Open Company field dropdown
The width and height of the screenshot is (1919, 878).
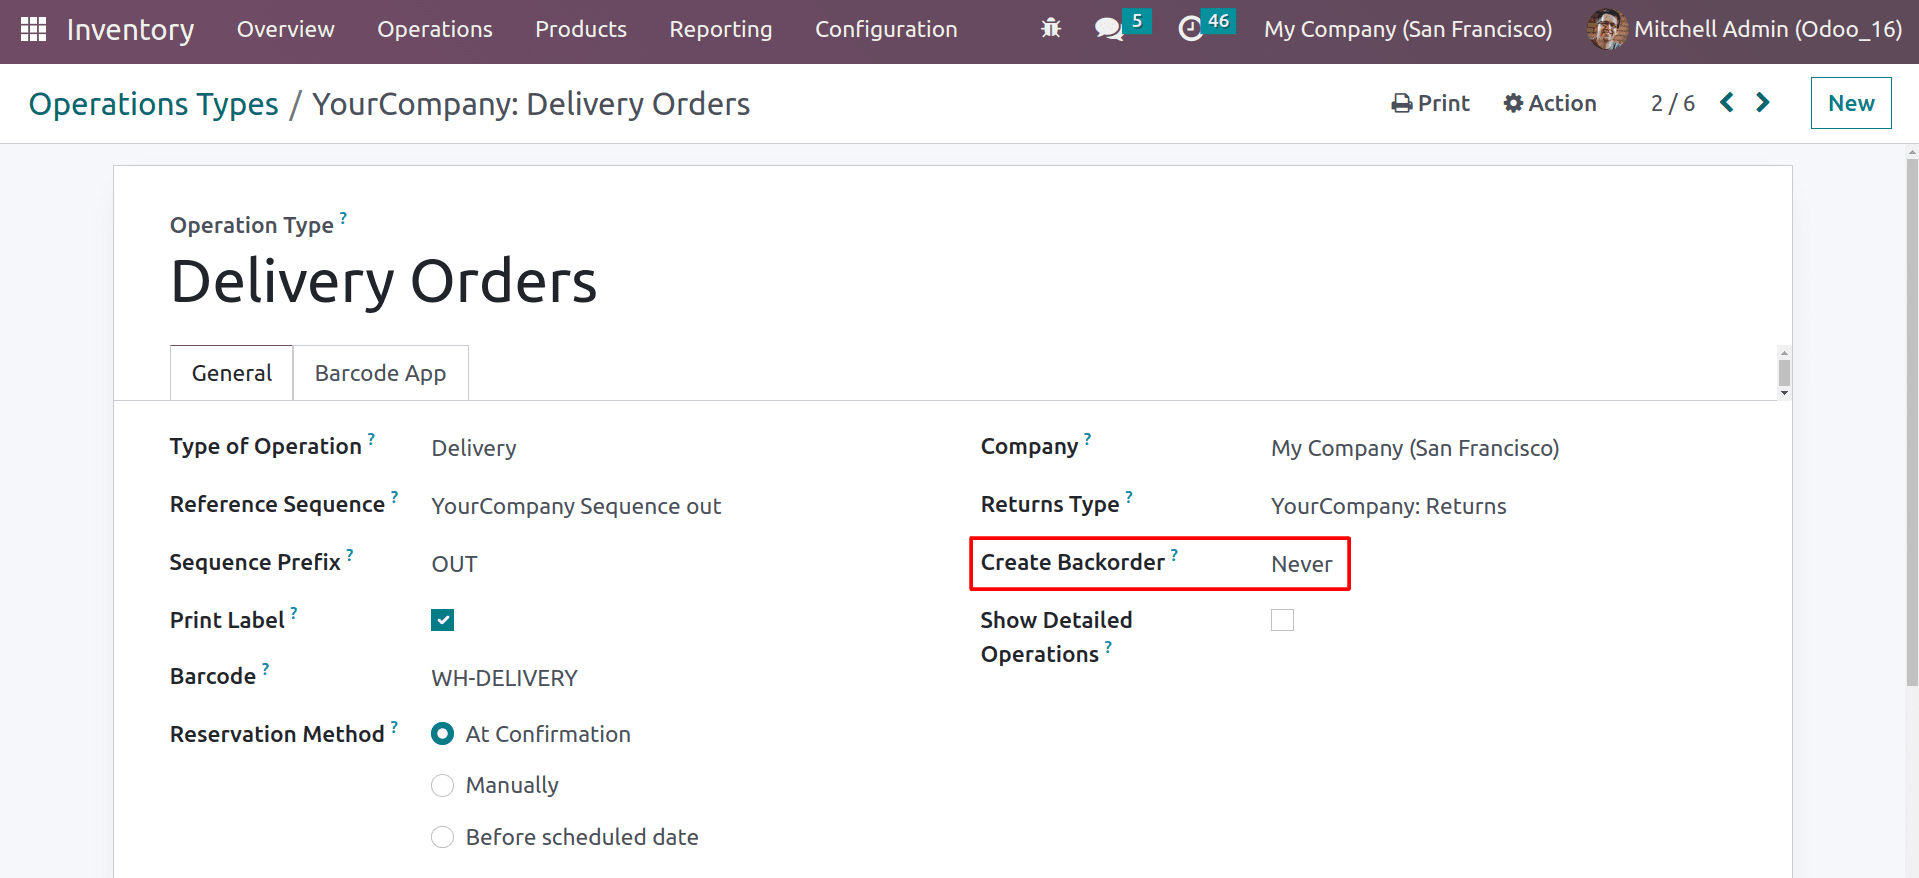coord(1415,448)
